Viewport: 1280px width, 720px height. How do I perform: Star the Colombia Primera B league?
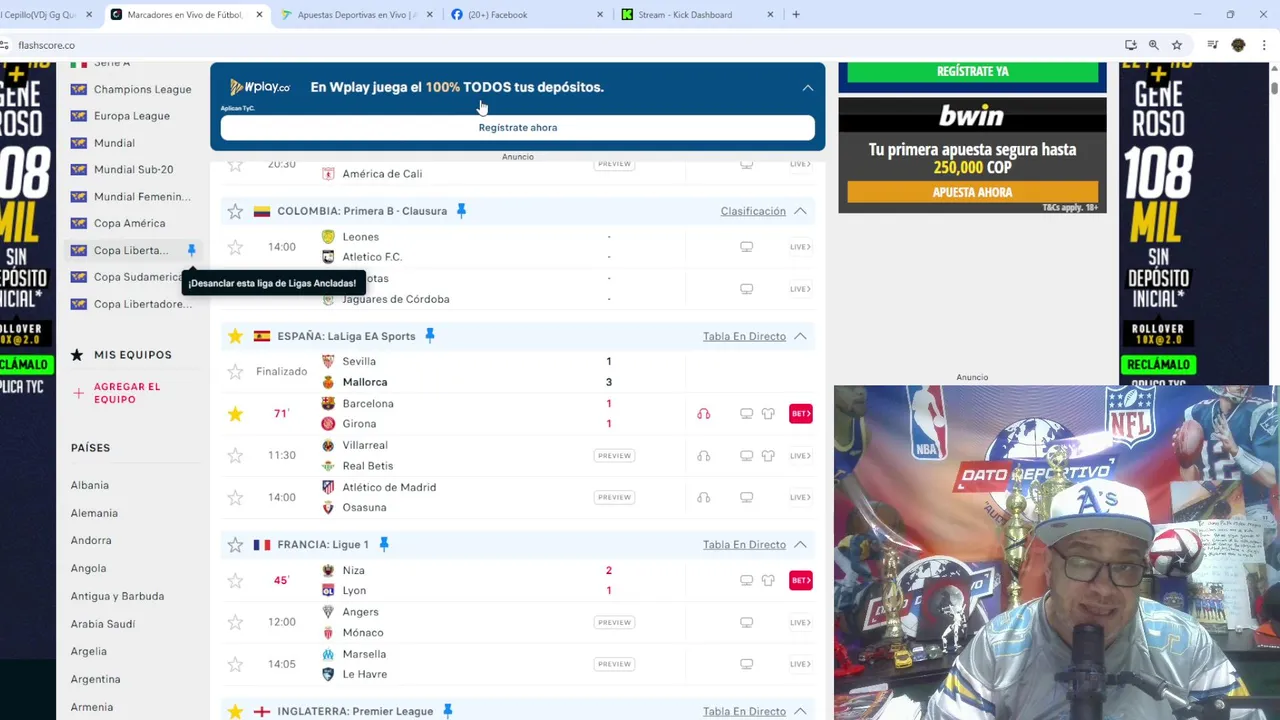[235, 211]
